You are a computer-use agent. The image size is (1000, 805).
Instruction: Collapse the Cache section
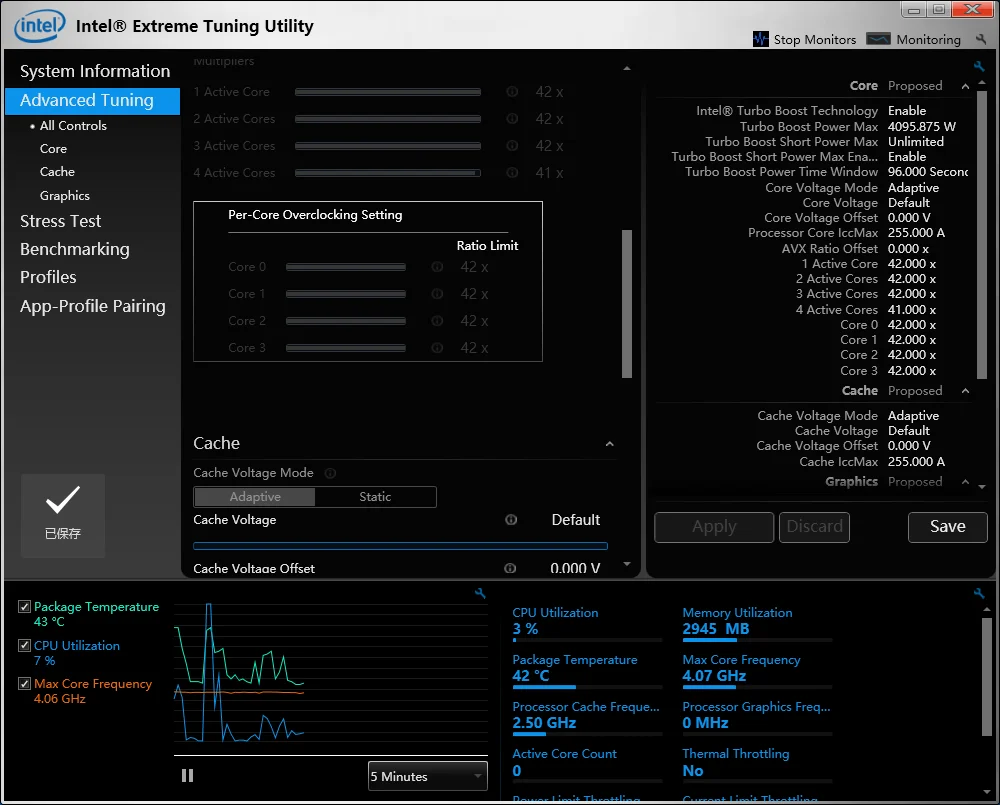[x=610, y=444]
